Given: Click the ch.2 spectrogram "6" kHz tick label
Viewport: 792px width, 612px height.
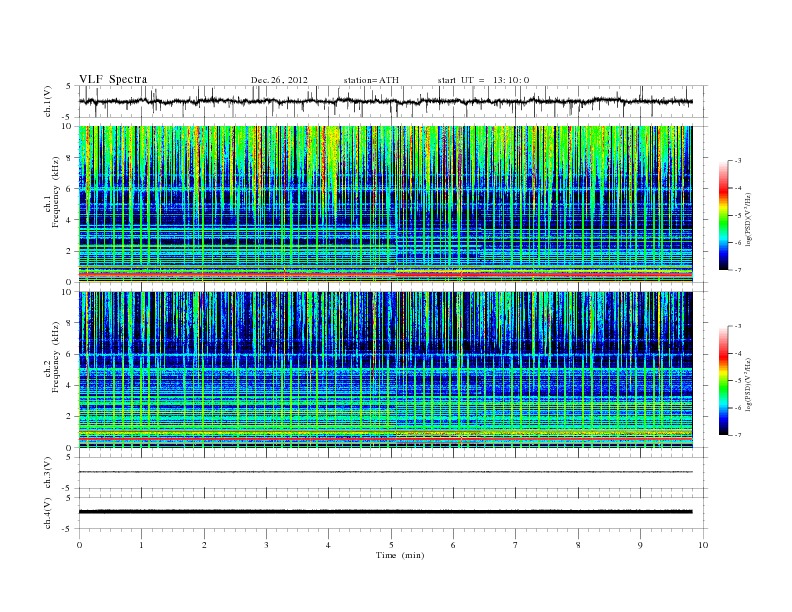Looking at the screenshot, I should pos(69,354).
